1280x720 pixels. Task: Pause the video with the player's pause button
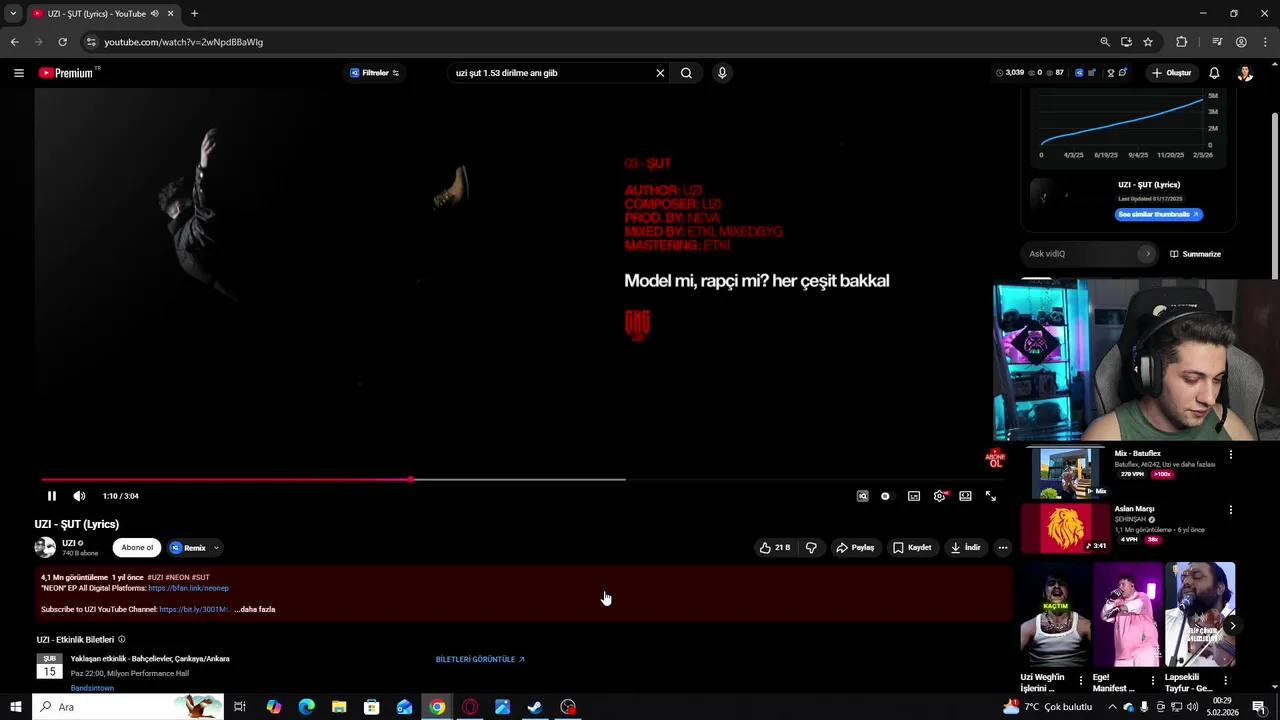click(x=52, y=496)
